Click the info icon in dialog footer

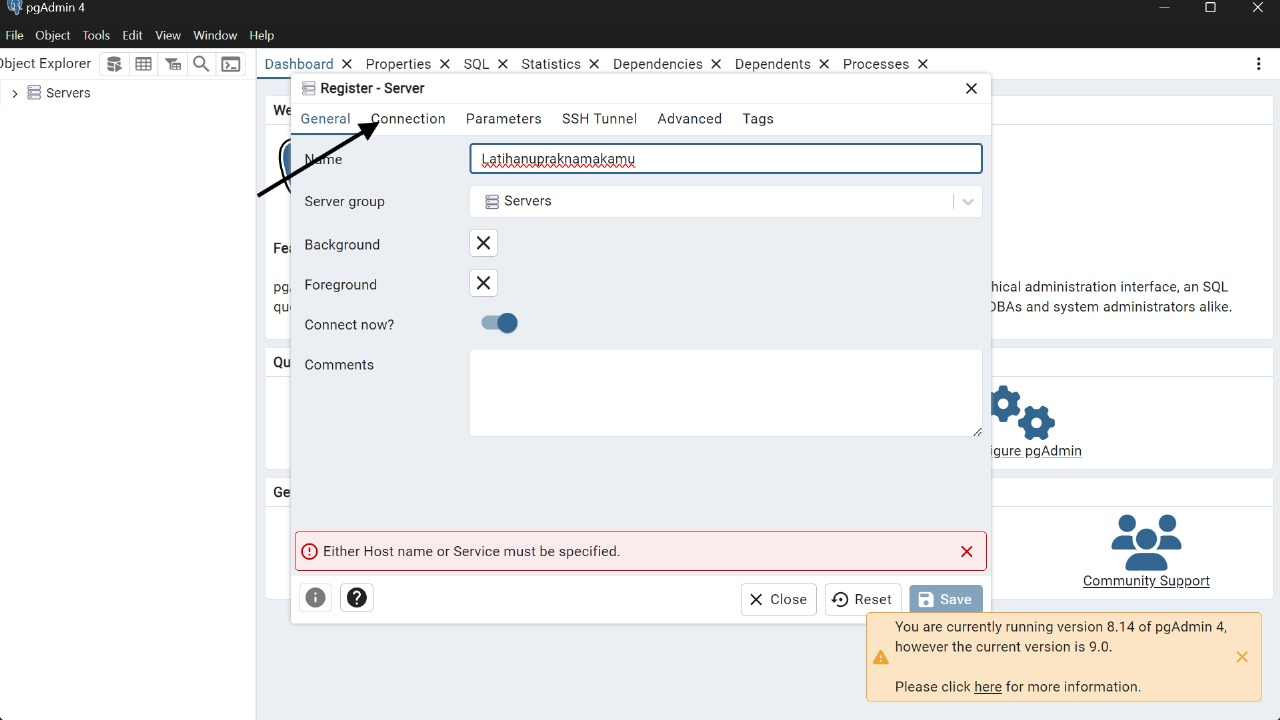tap(316, 598)
